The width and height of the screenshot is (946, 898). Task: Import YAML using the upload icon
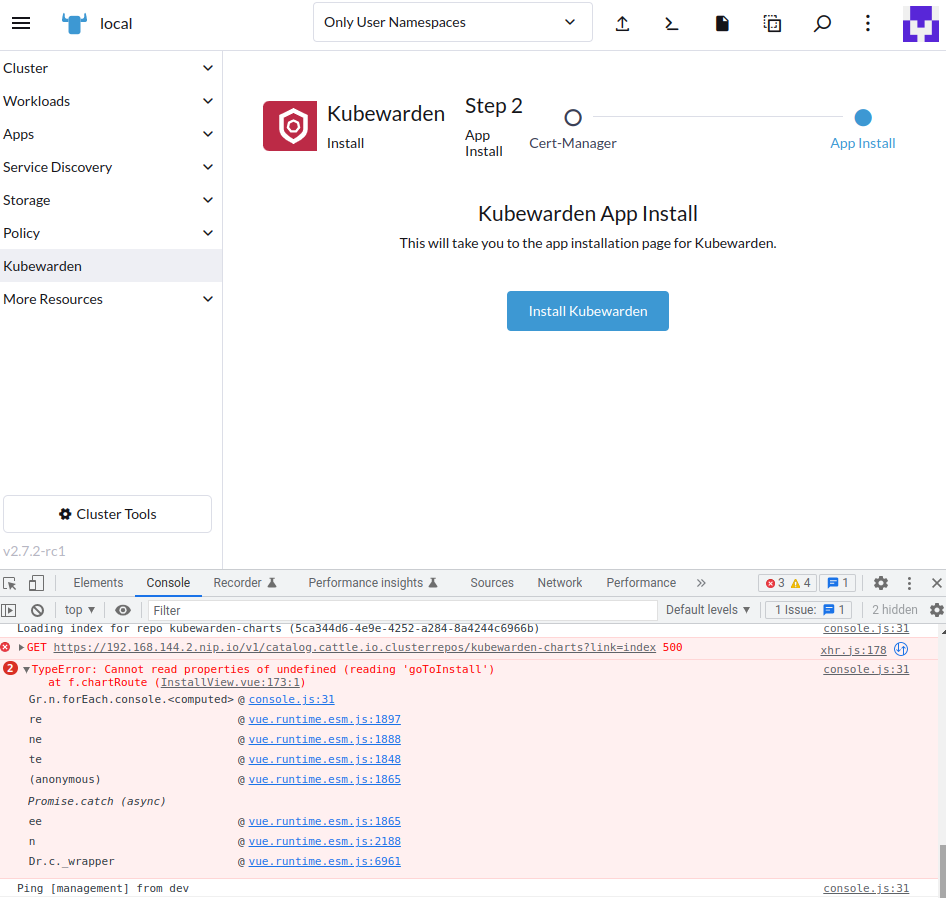622,23
